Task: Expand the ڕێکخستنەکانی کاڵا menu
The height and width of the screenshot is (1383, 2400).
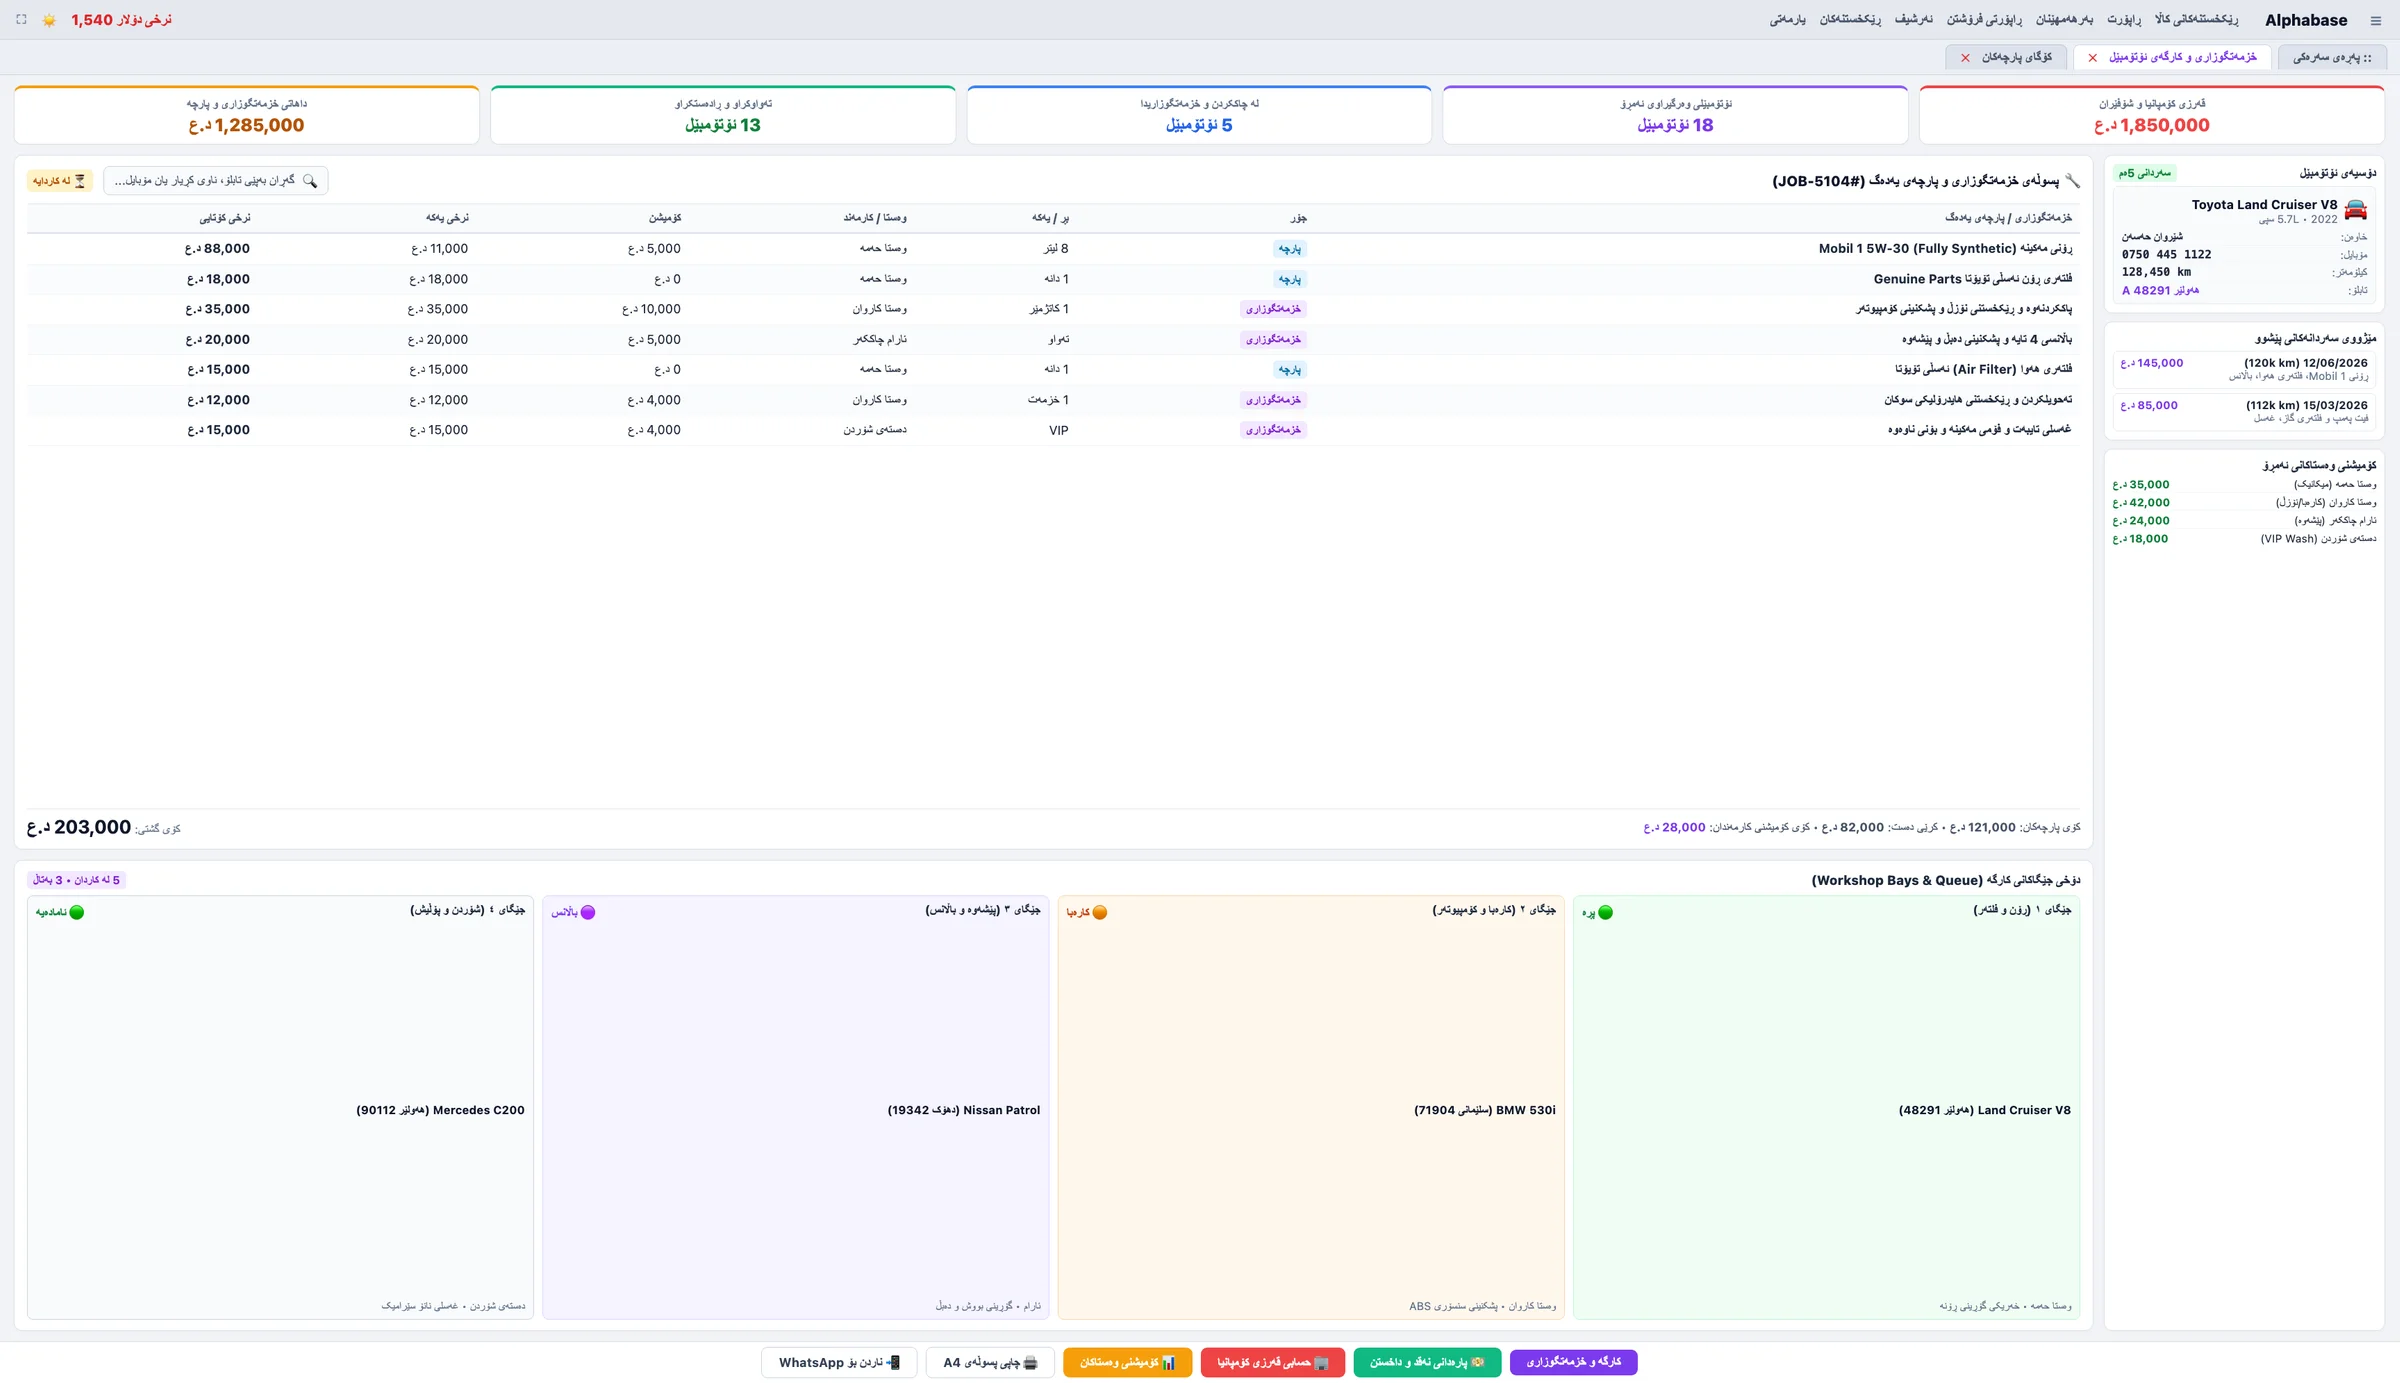Action: 2196,20
